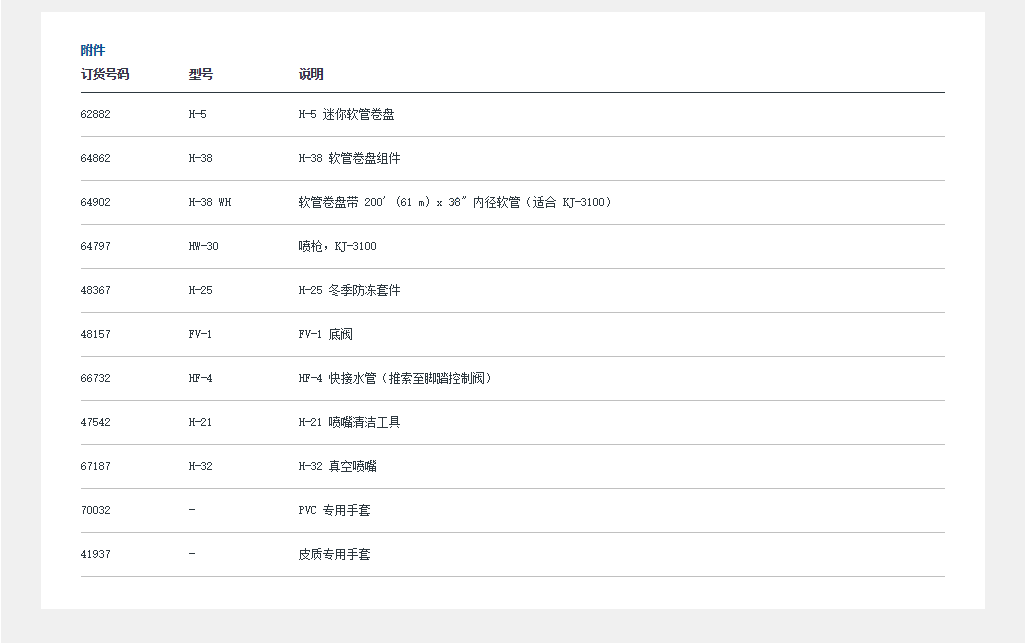The width and height of the screenshot is (1026, 643).
Task: Select order number 67187
Action: pyautogui.click(x=96, y=467)
